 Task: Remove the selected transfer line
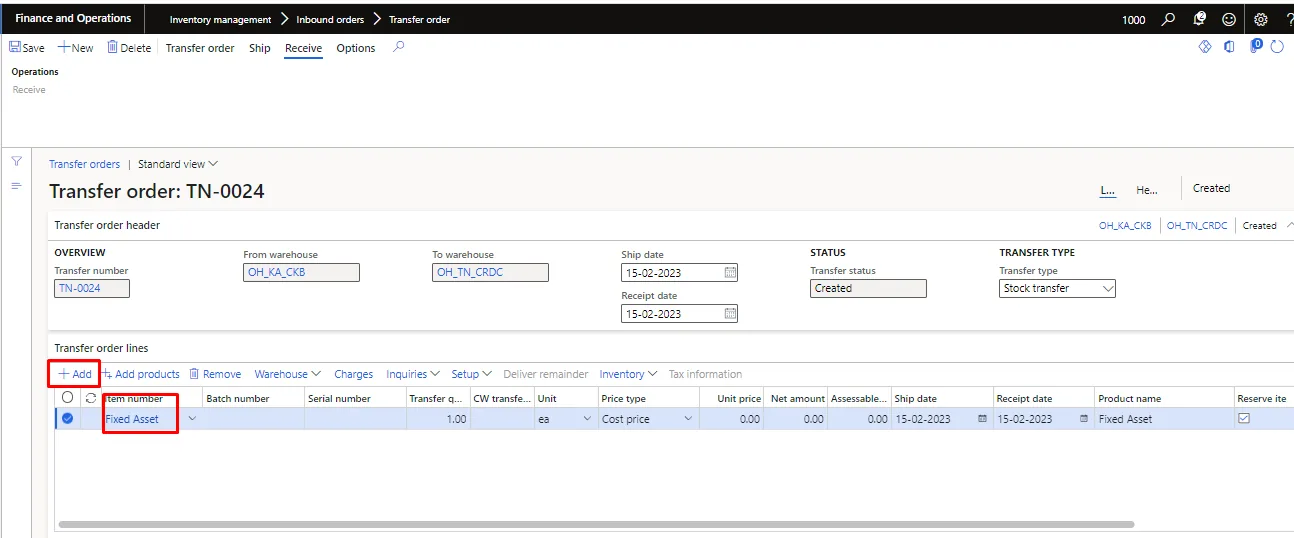[x=215, y=374]
